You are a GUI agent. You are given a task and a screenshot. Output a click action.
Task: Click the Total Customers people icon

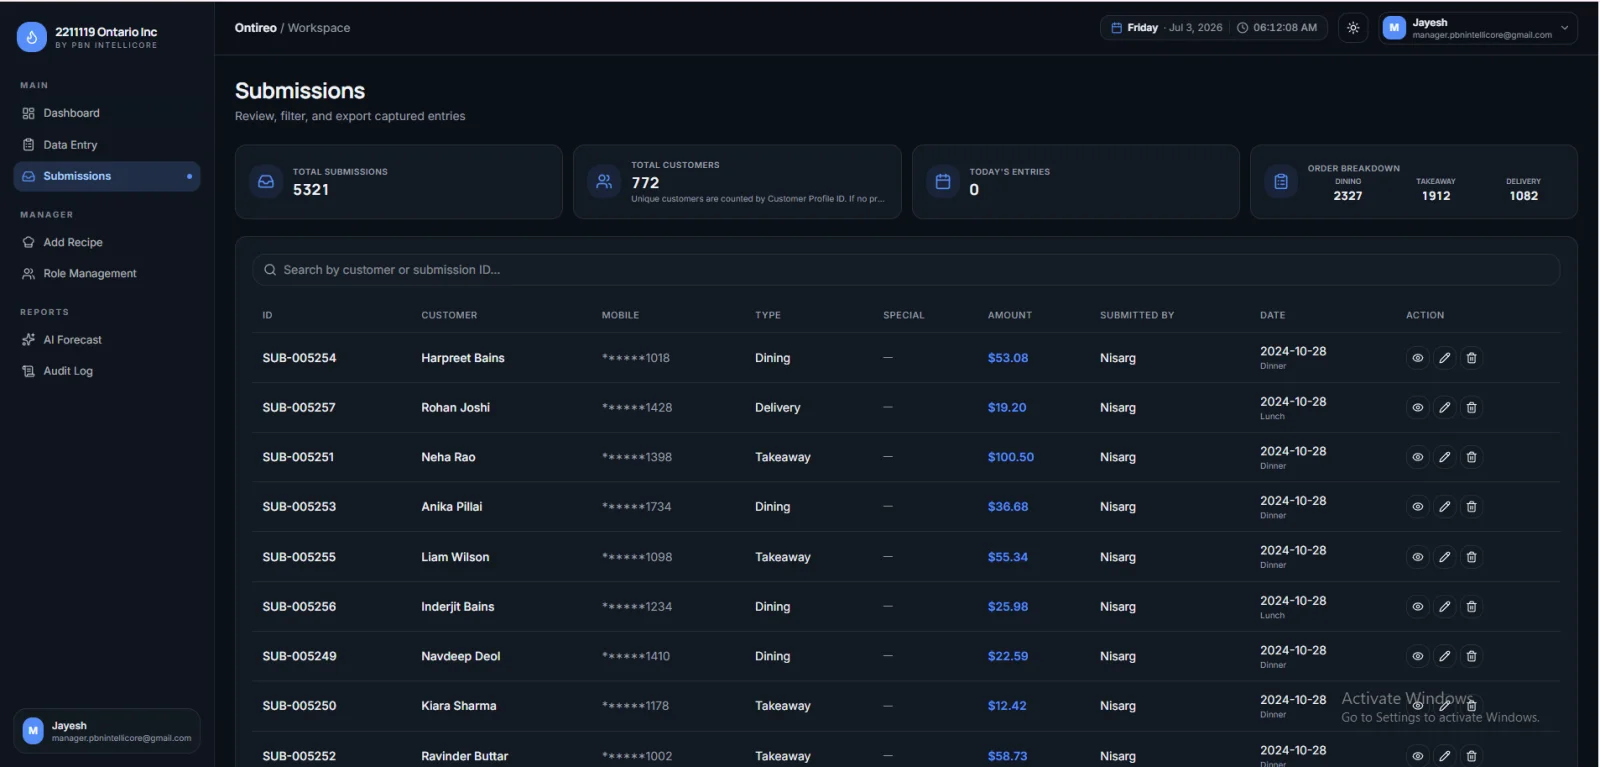coord(604,182)
